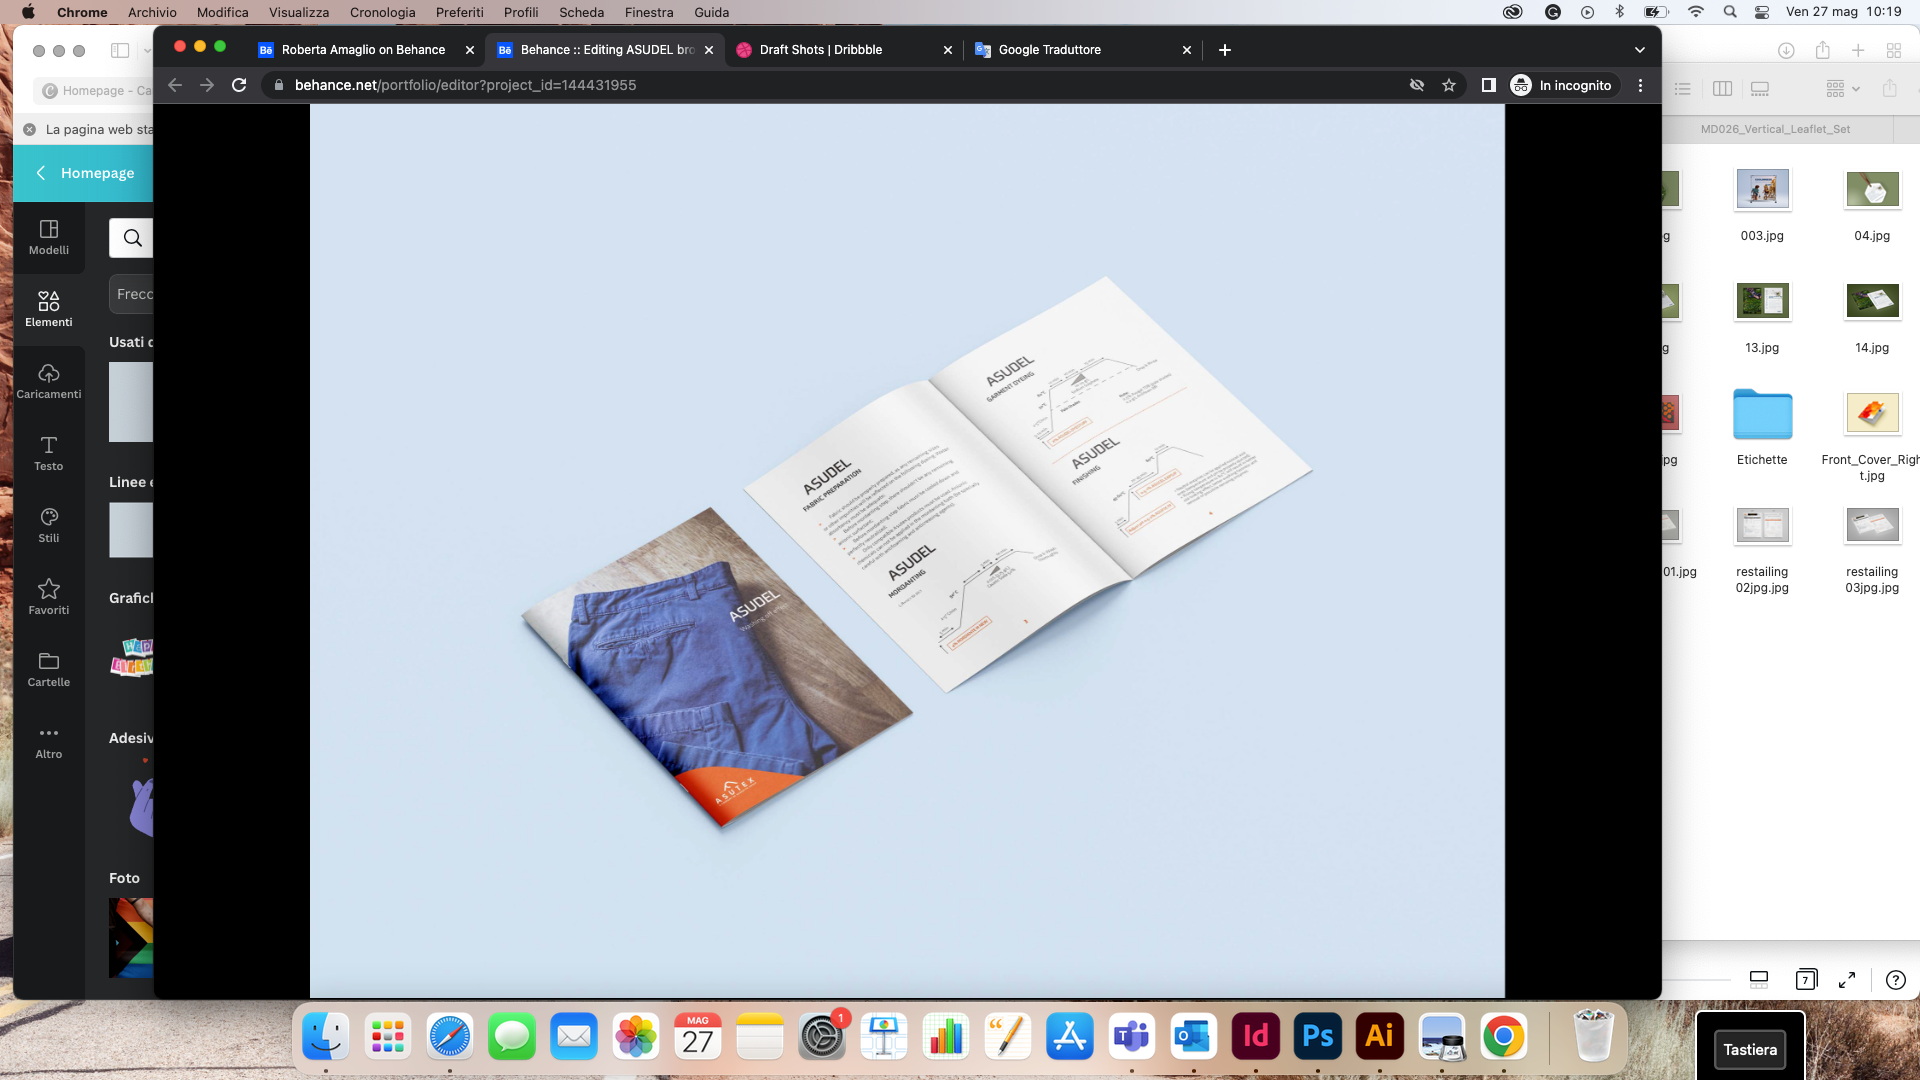Click the address bar URL
Viewport: 1920px width, 1080px height.
[465, 85]
